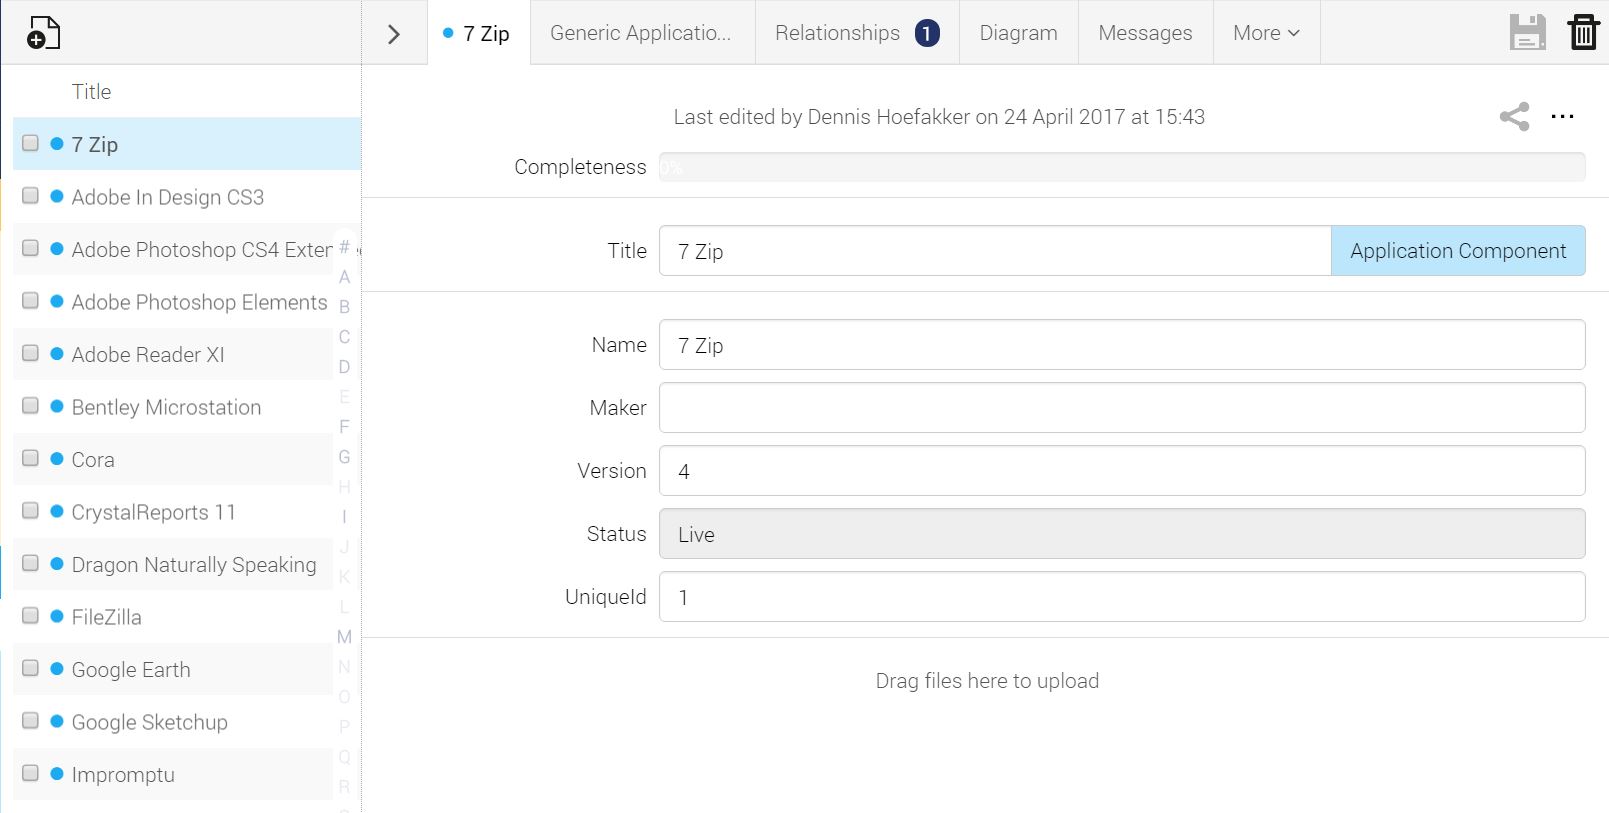Jump to letter A in index
The image size is (1609, 813).
[344, 277]
